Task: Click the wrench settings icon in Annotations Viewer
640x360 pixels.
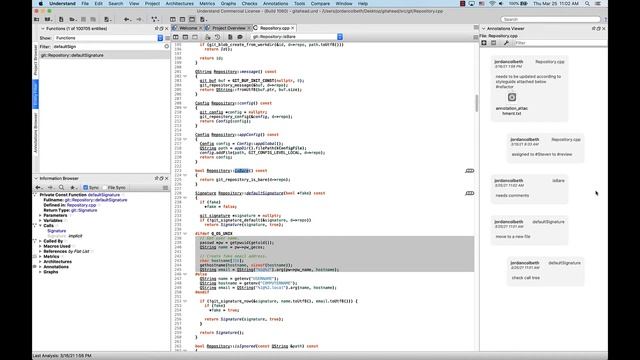Action: coord(506,43)
